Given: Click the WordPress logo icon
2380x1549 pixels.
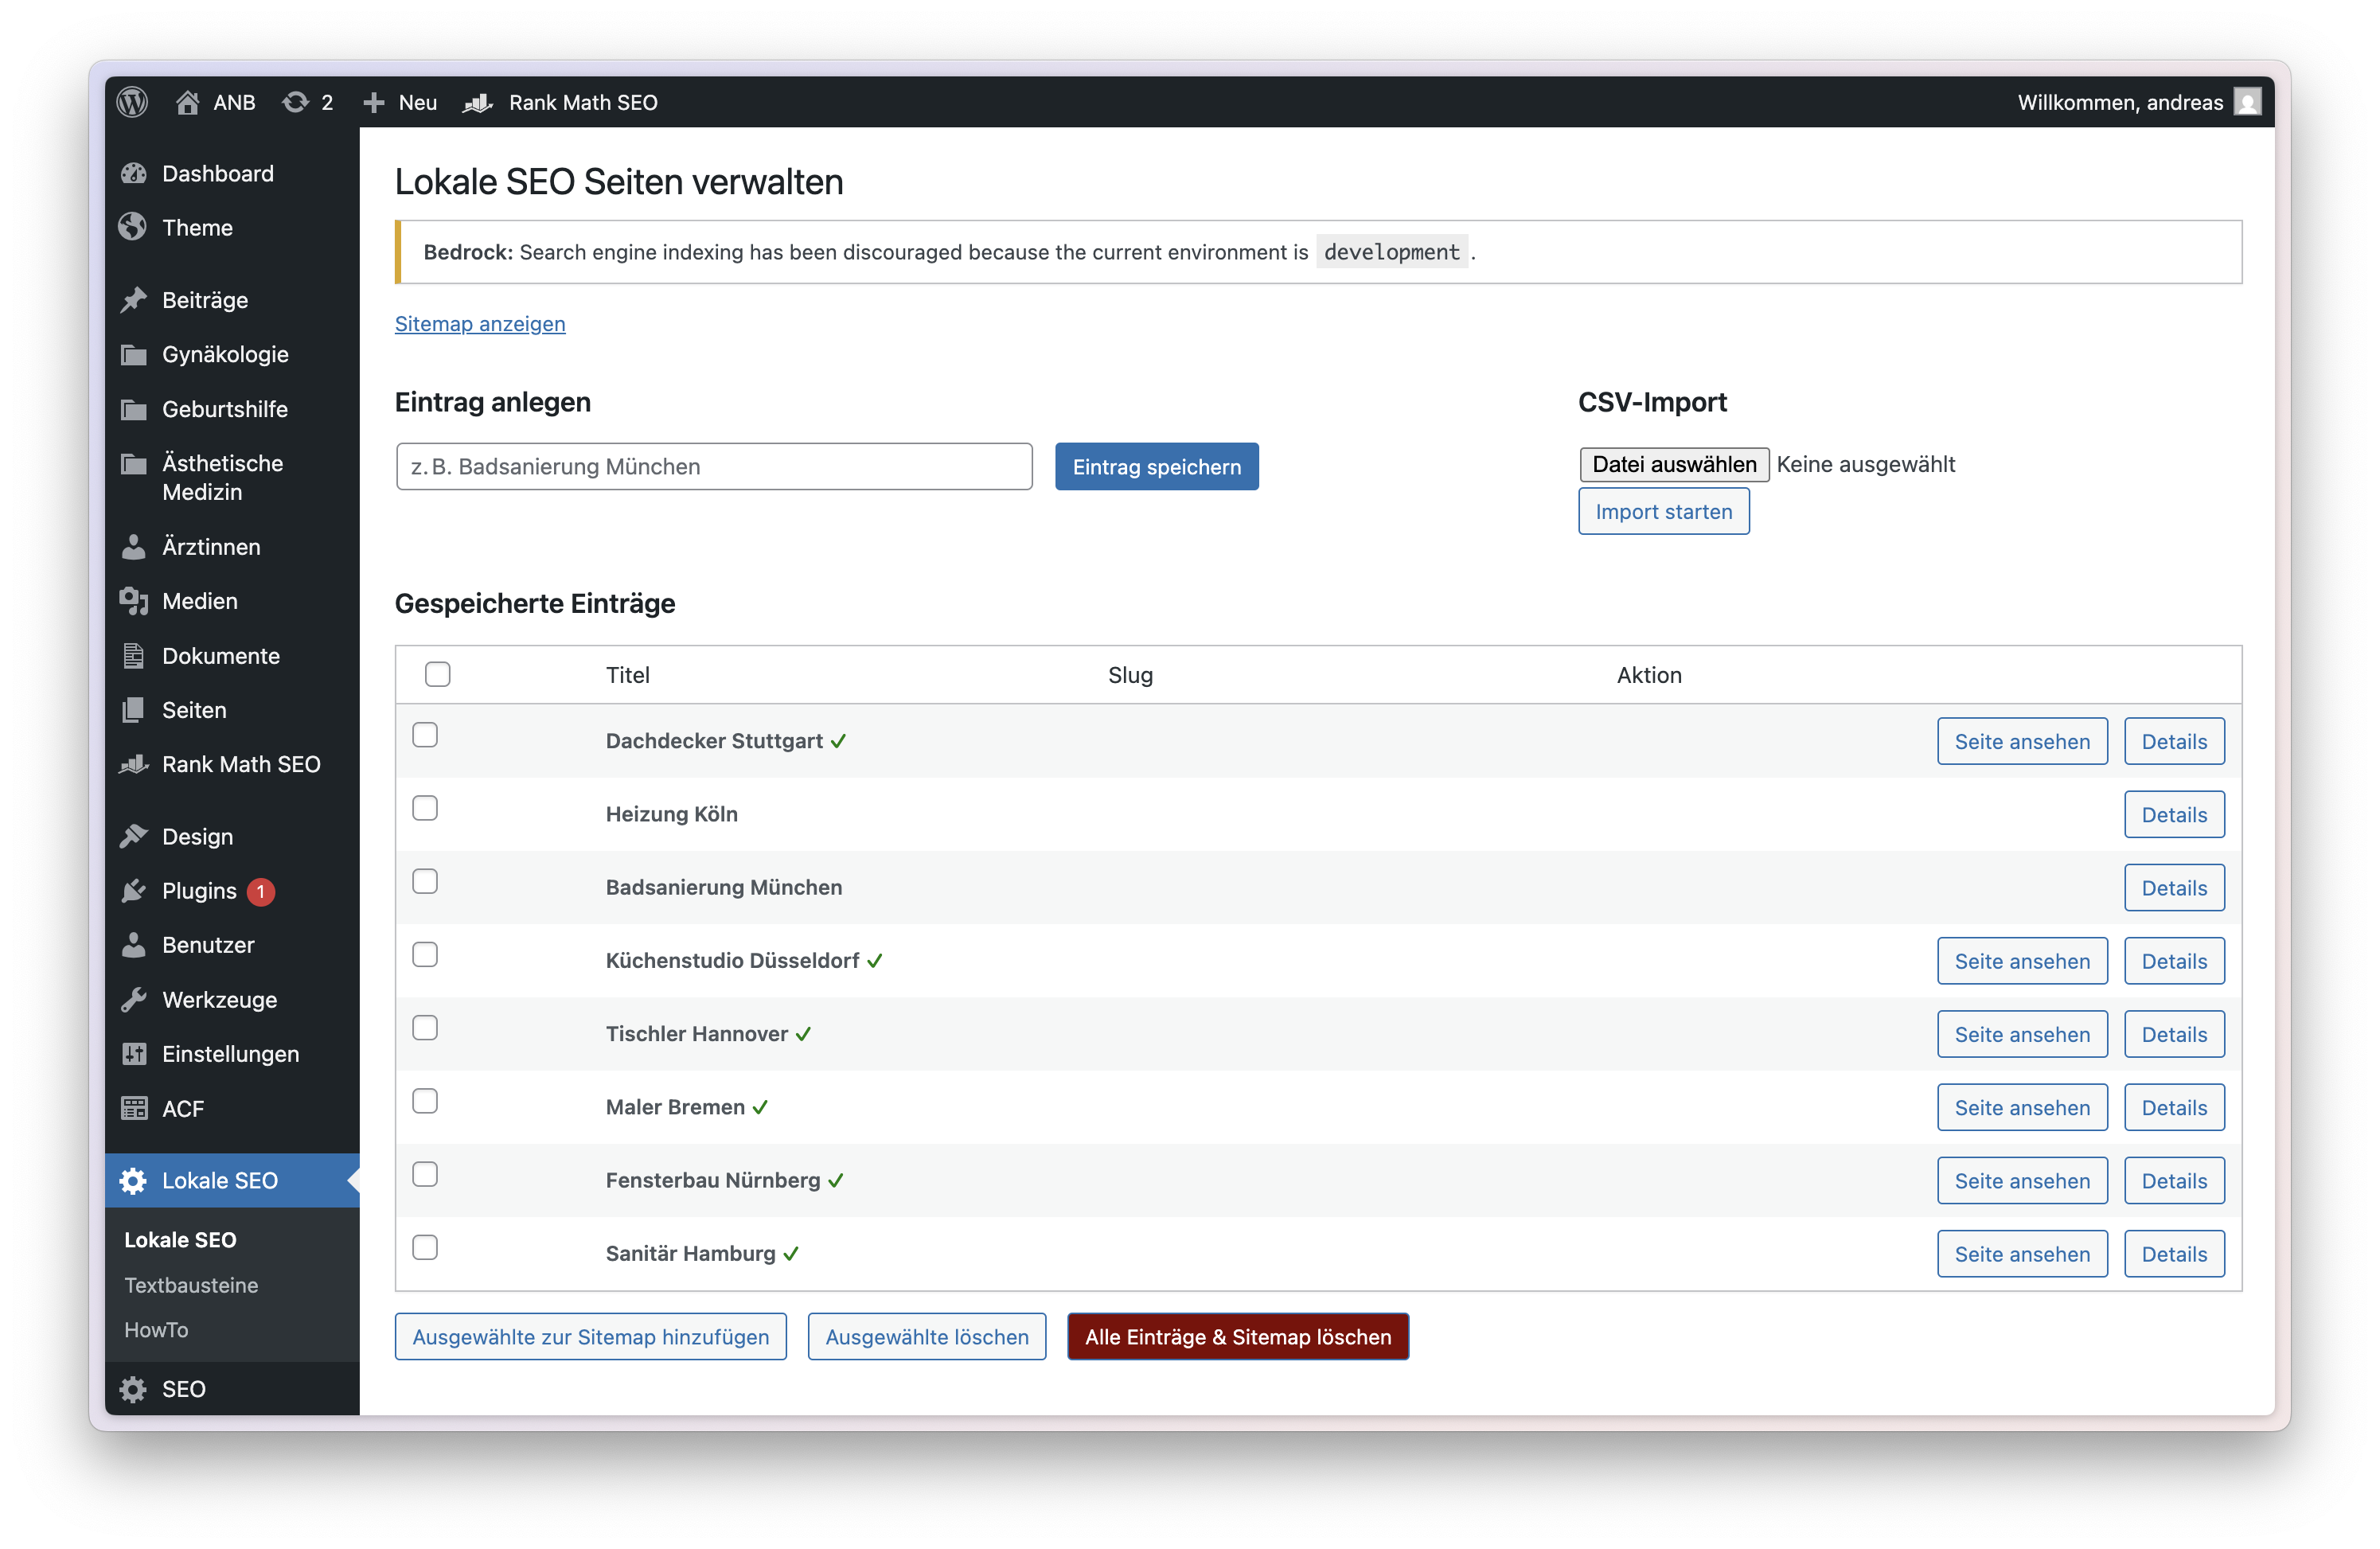Looking at the screenshot, I should tap(133, 102).
